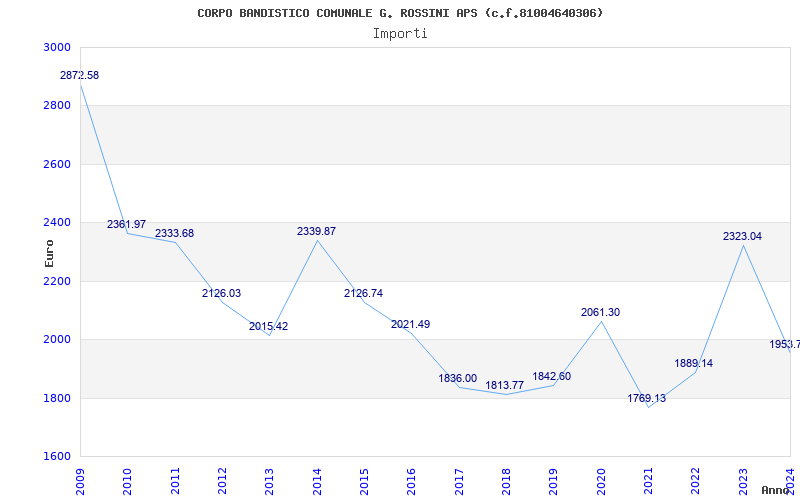Screen dimensions: 800x500
Task: Click the data label 2061.30
Action: [601, 312]
